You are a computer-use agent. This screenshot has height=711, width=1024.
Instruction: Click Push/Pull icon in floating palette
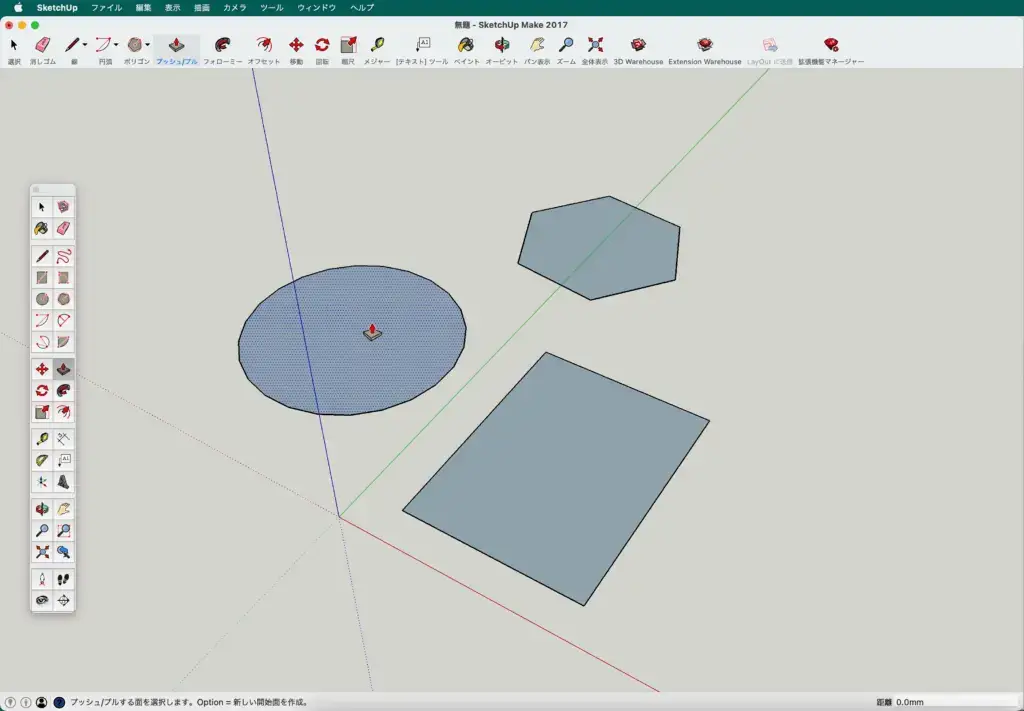[x=63, y=370]
